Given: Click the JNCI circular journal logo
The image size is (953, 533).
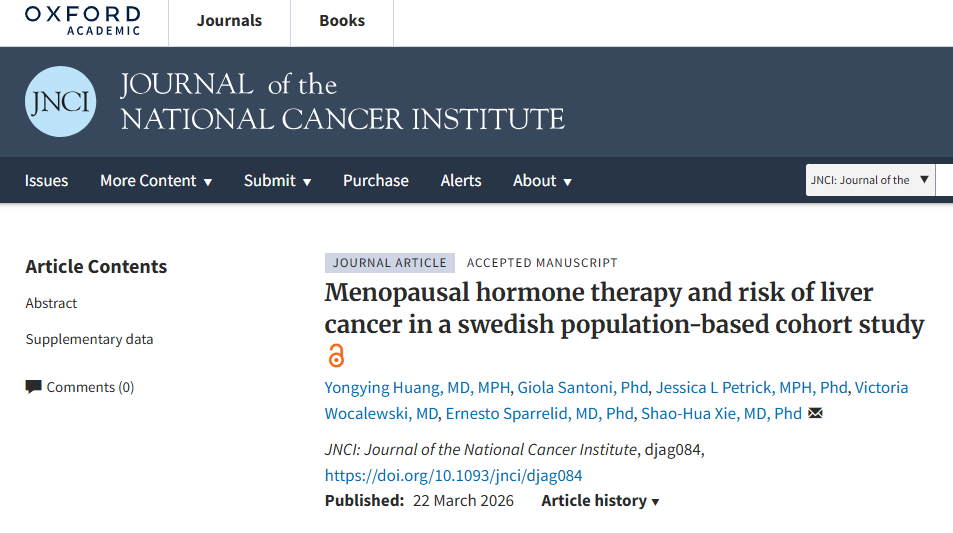Looking at the screenshot, I should coord(60,102).
